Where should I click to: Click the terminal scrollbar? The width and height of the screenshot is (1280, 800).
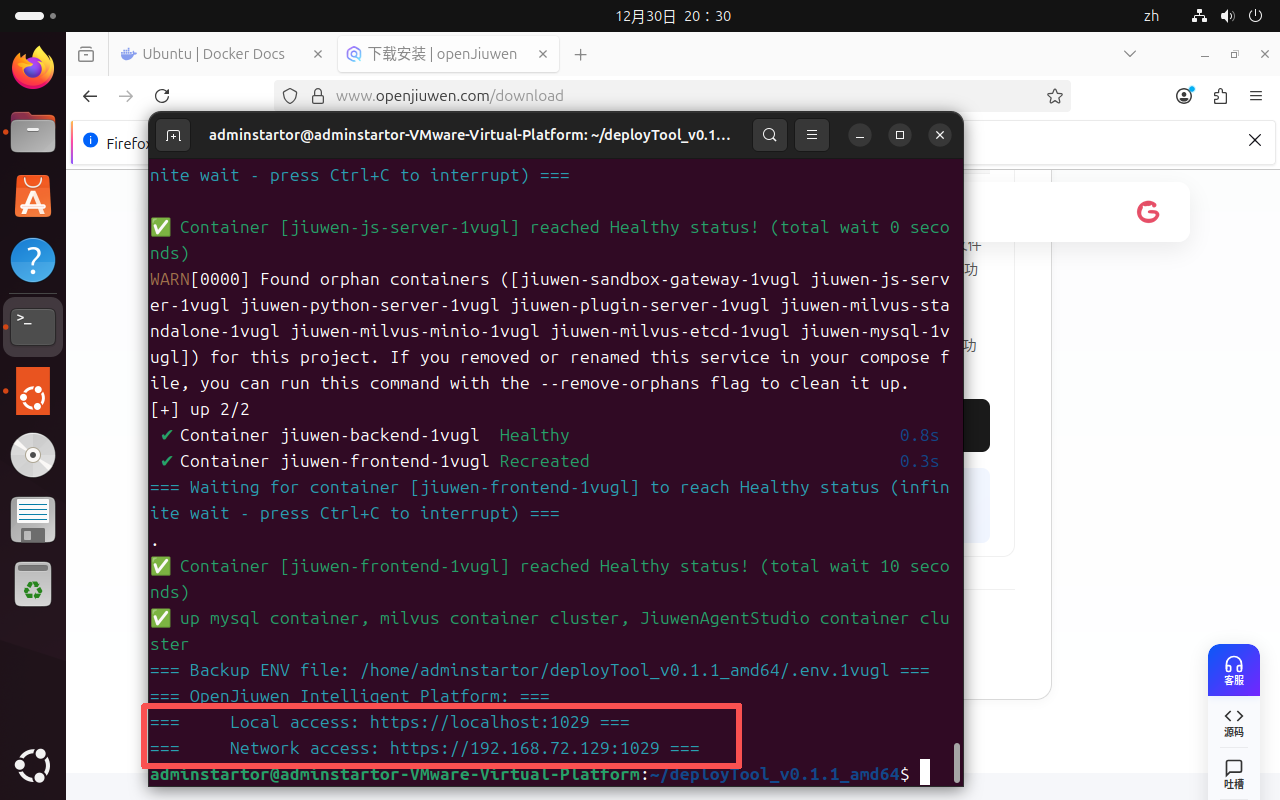pyautogui.click(x=957, y=763)
